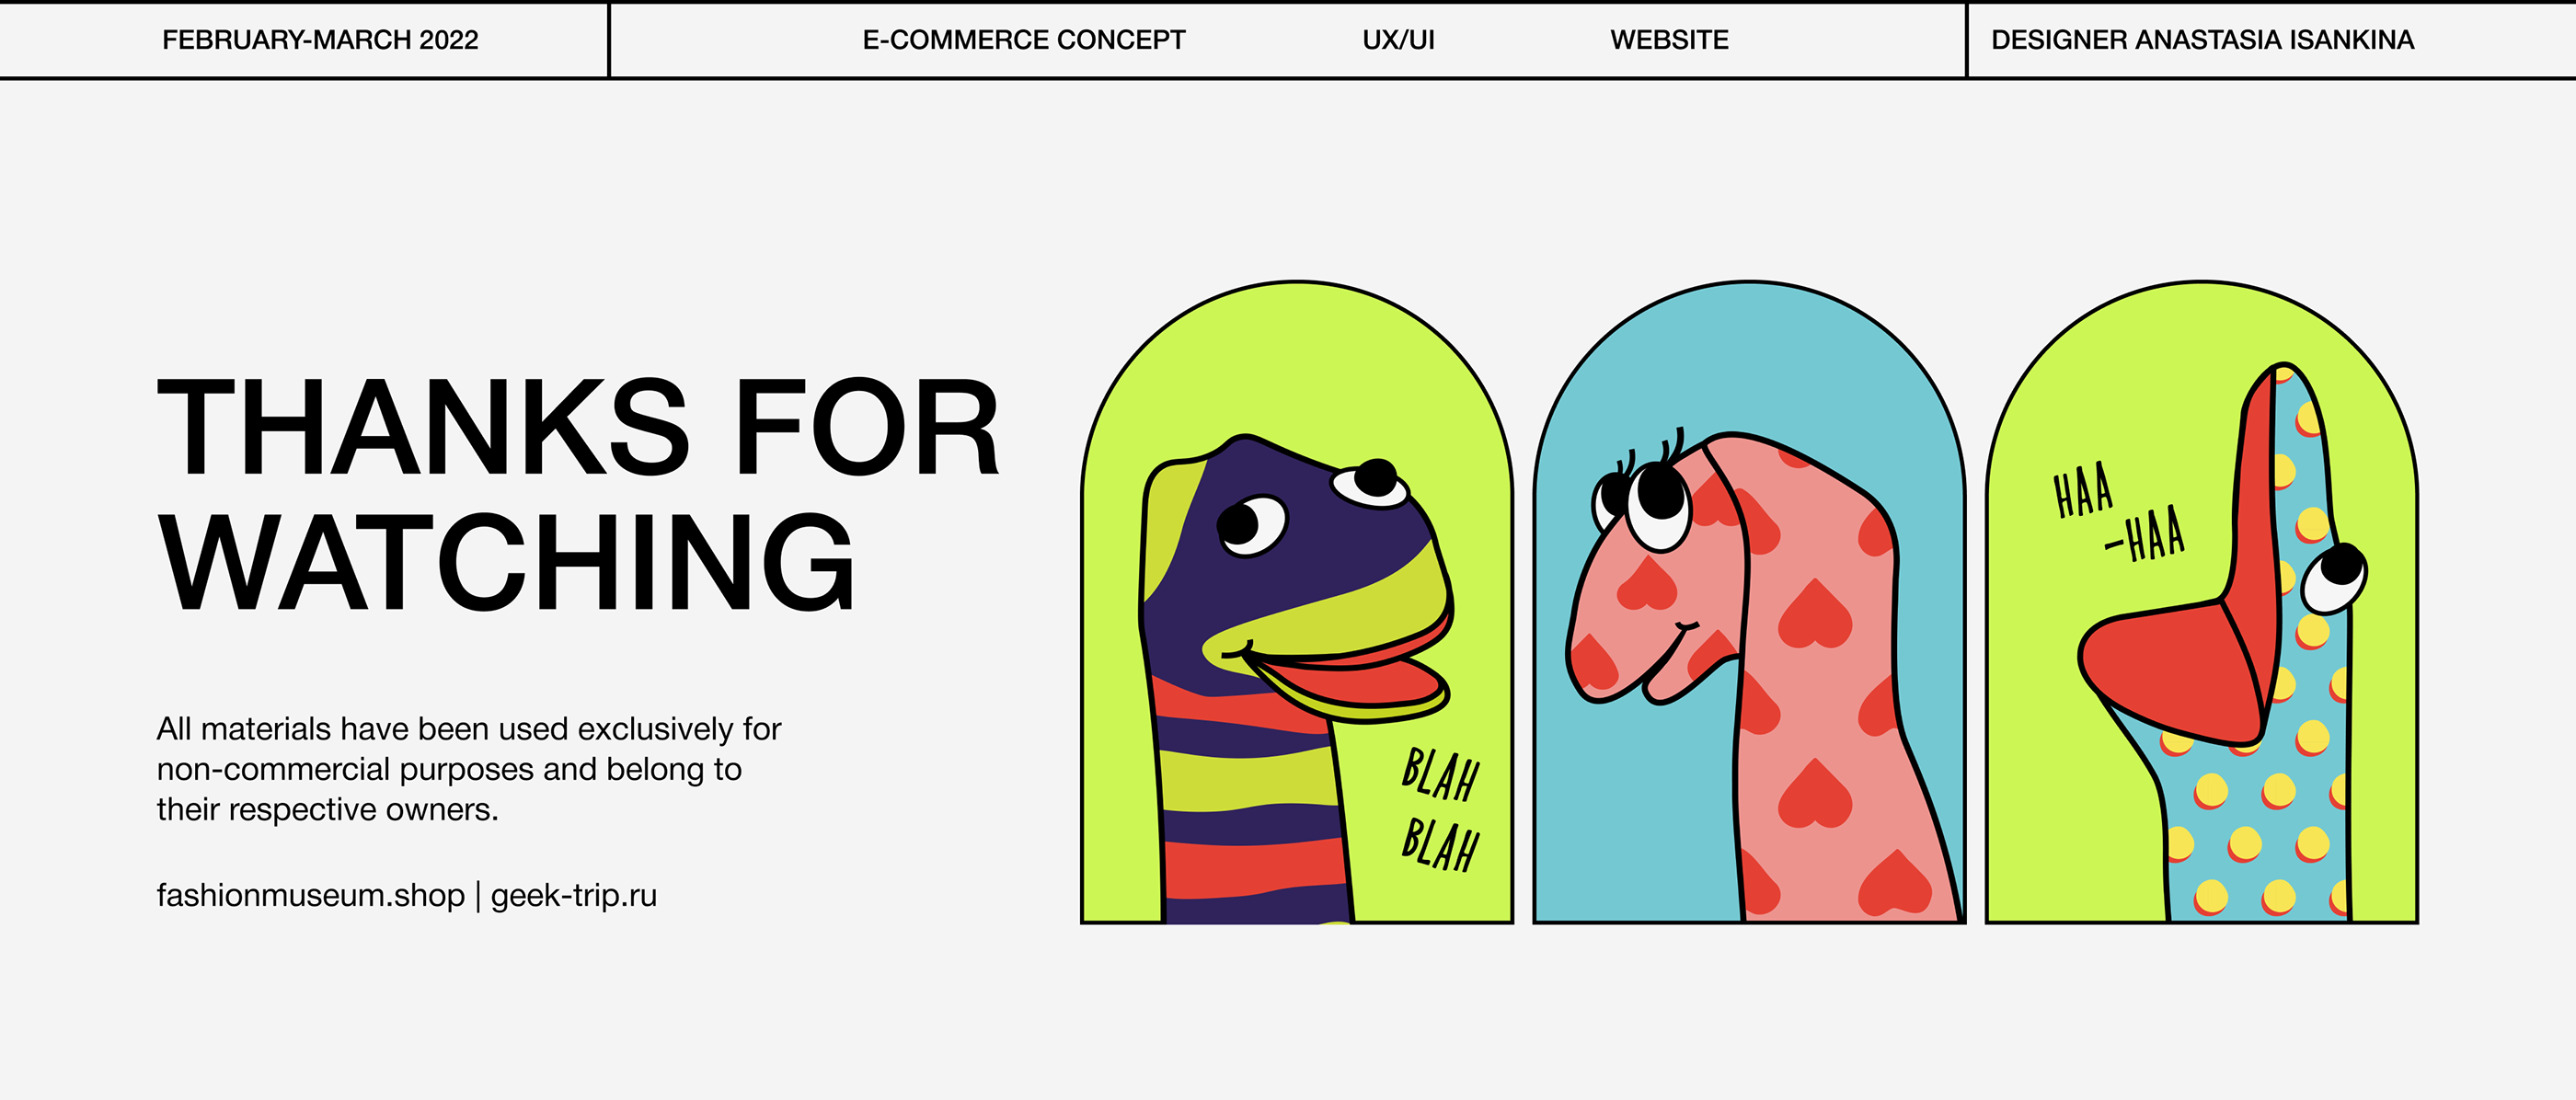Select the E-COMMERCE CONCEPT header item
Viewport: 2576px width, 1100px height.
point(1023,40)
